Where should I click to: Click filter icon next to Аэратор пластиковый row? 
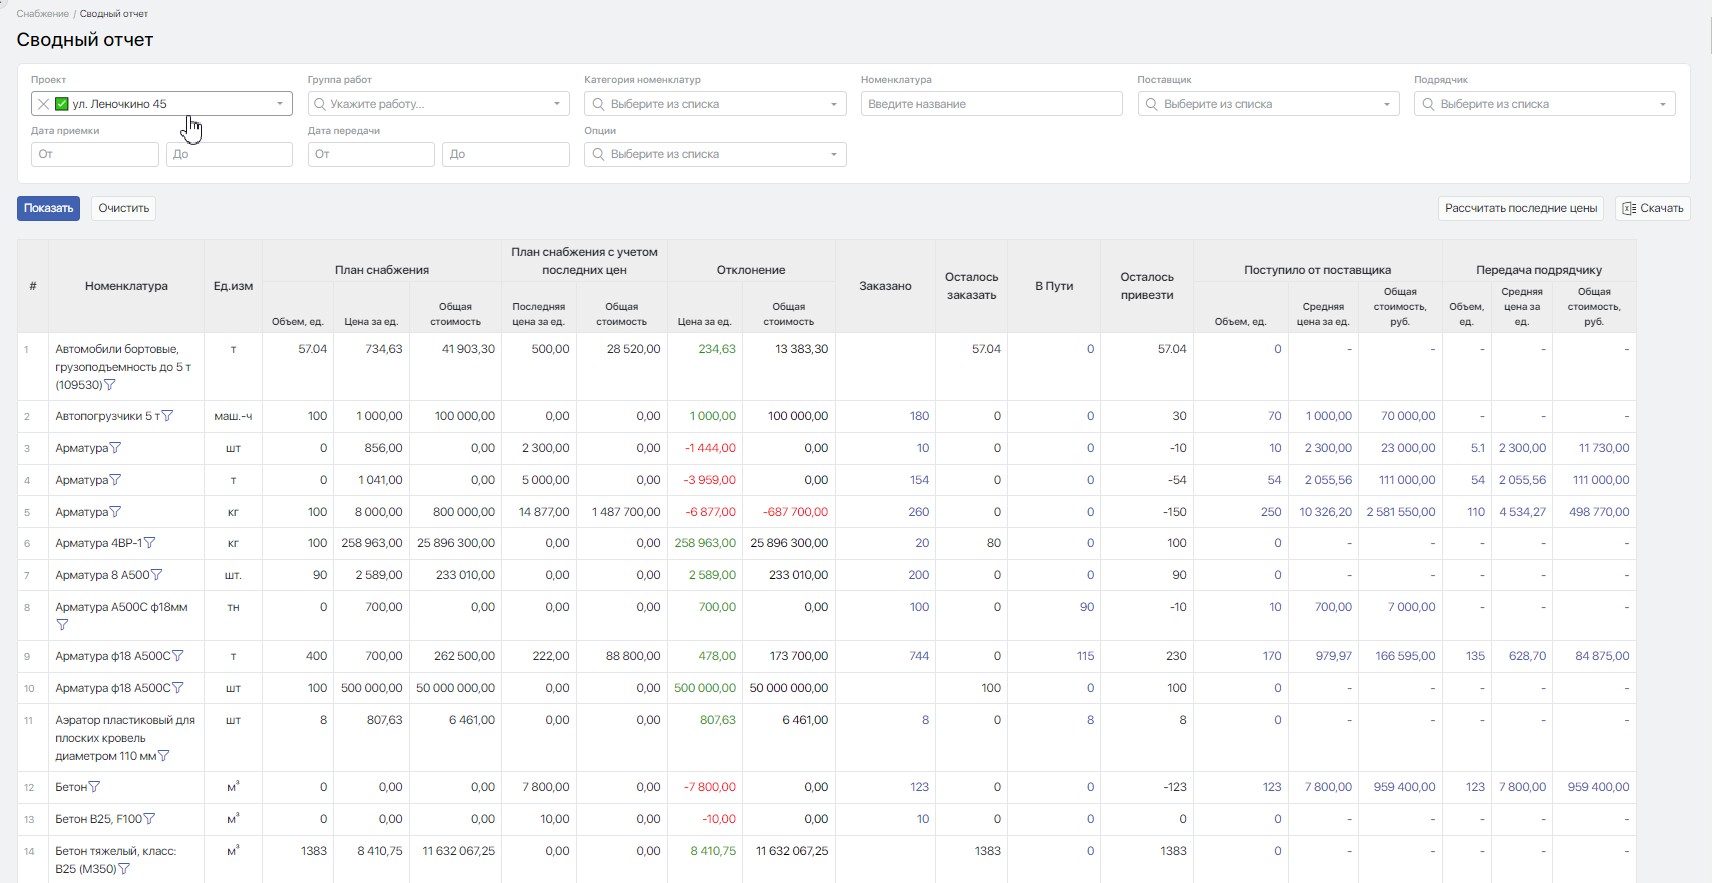164,756
